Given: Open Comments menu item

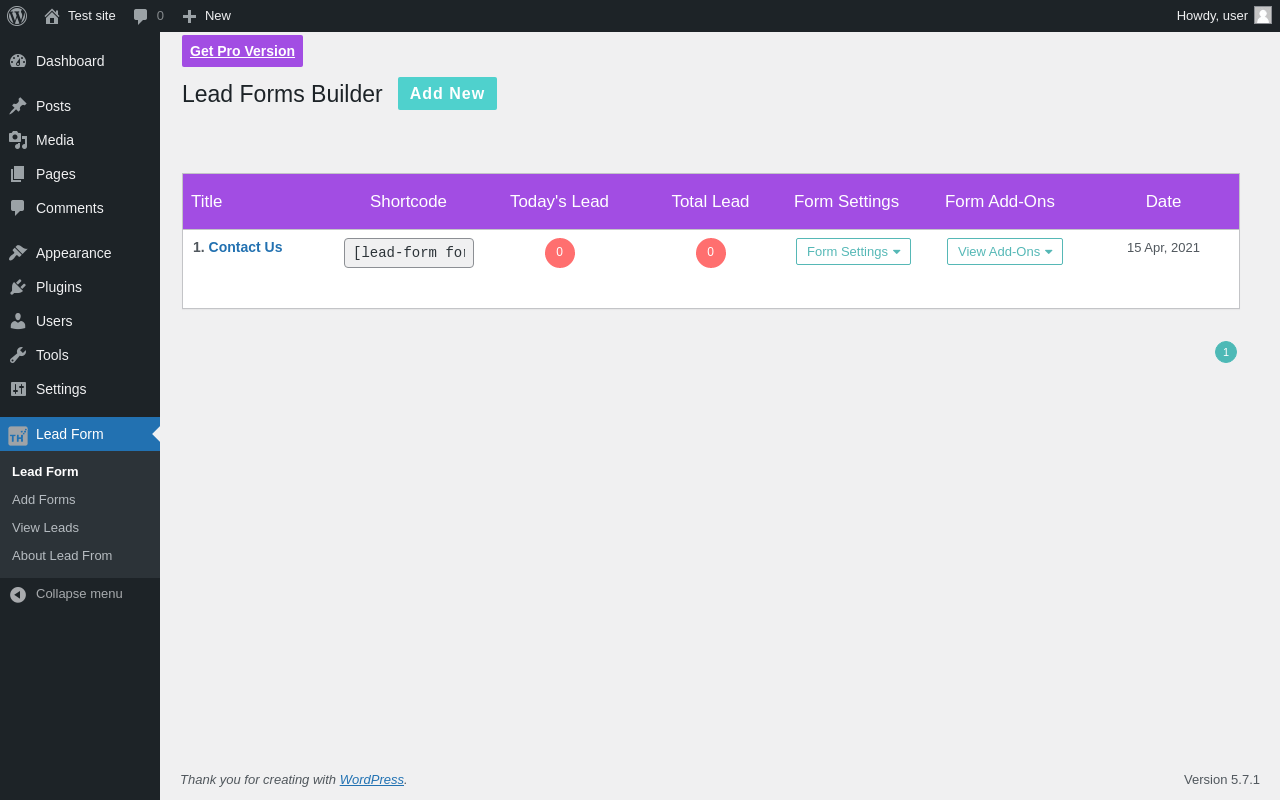Looking at the screenshot, I should point(80,208).
